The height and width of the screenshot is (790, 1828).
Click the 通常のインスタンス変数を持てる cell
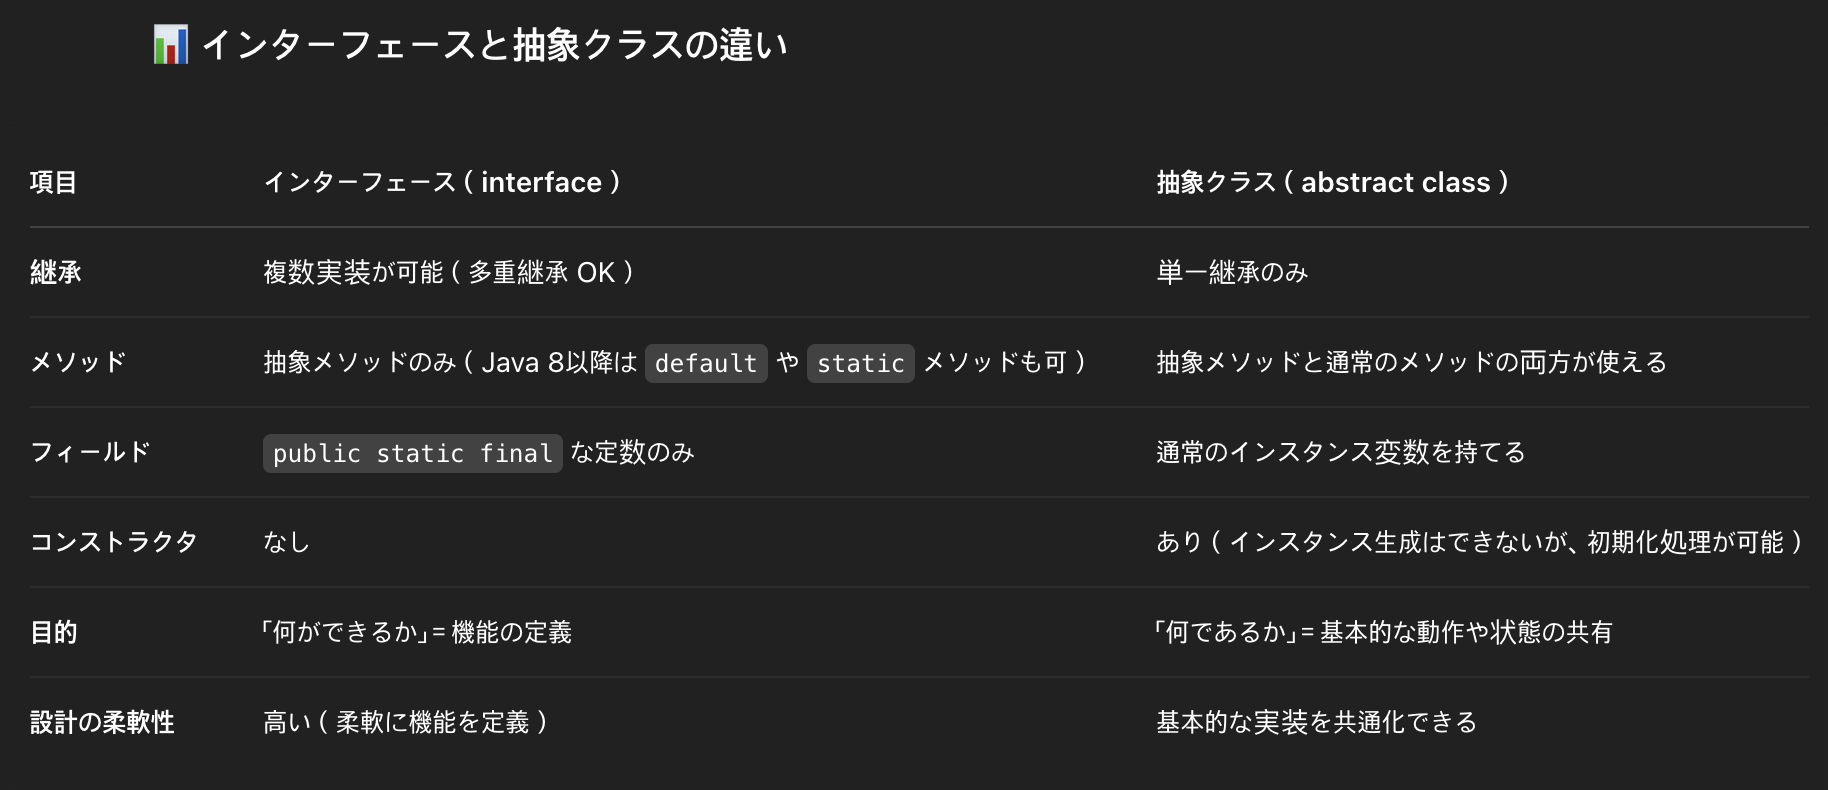[1341, 452]
